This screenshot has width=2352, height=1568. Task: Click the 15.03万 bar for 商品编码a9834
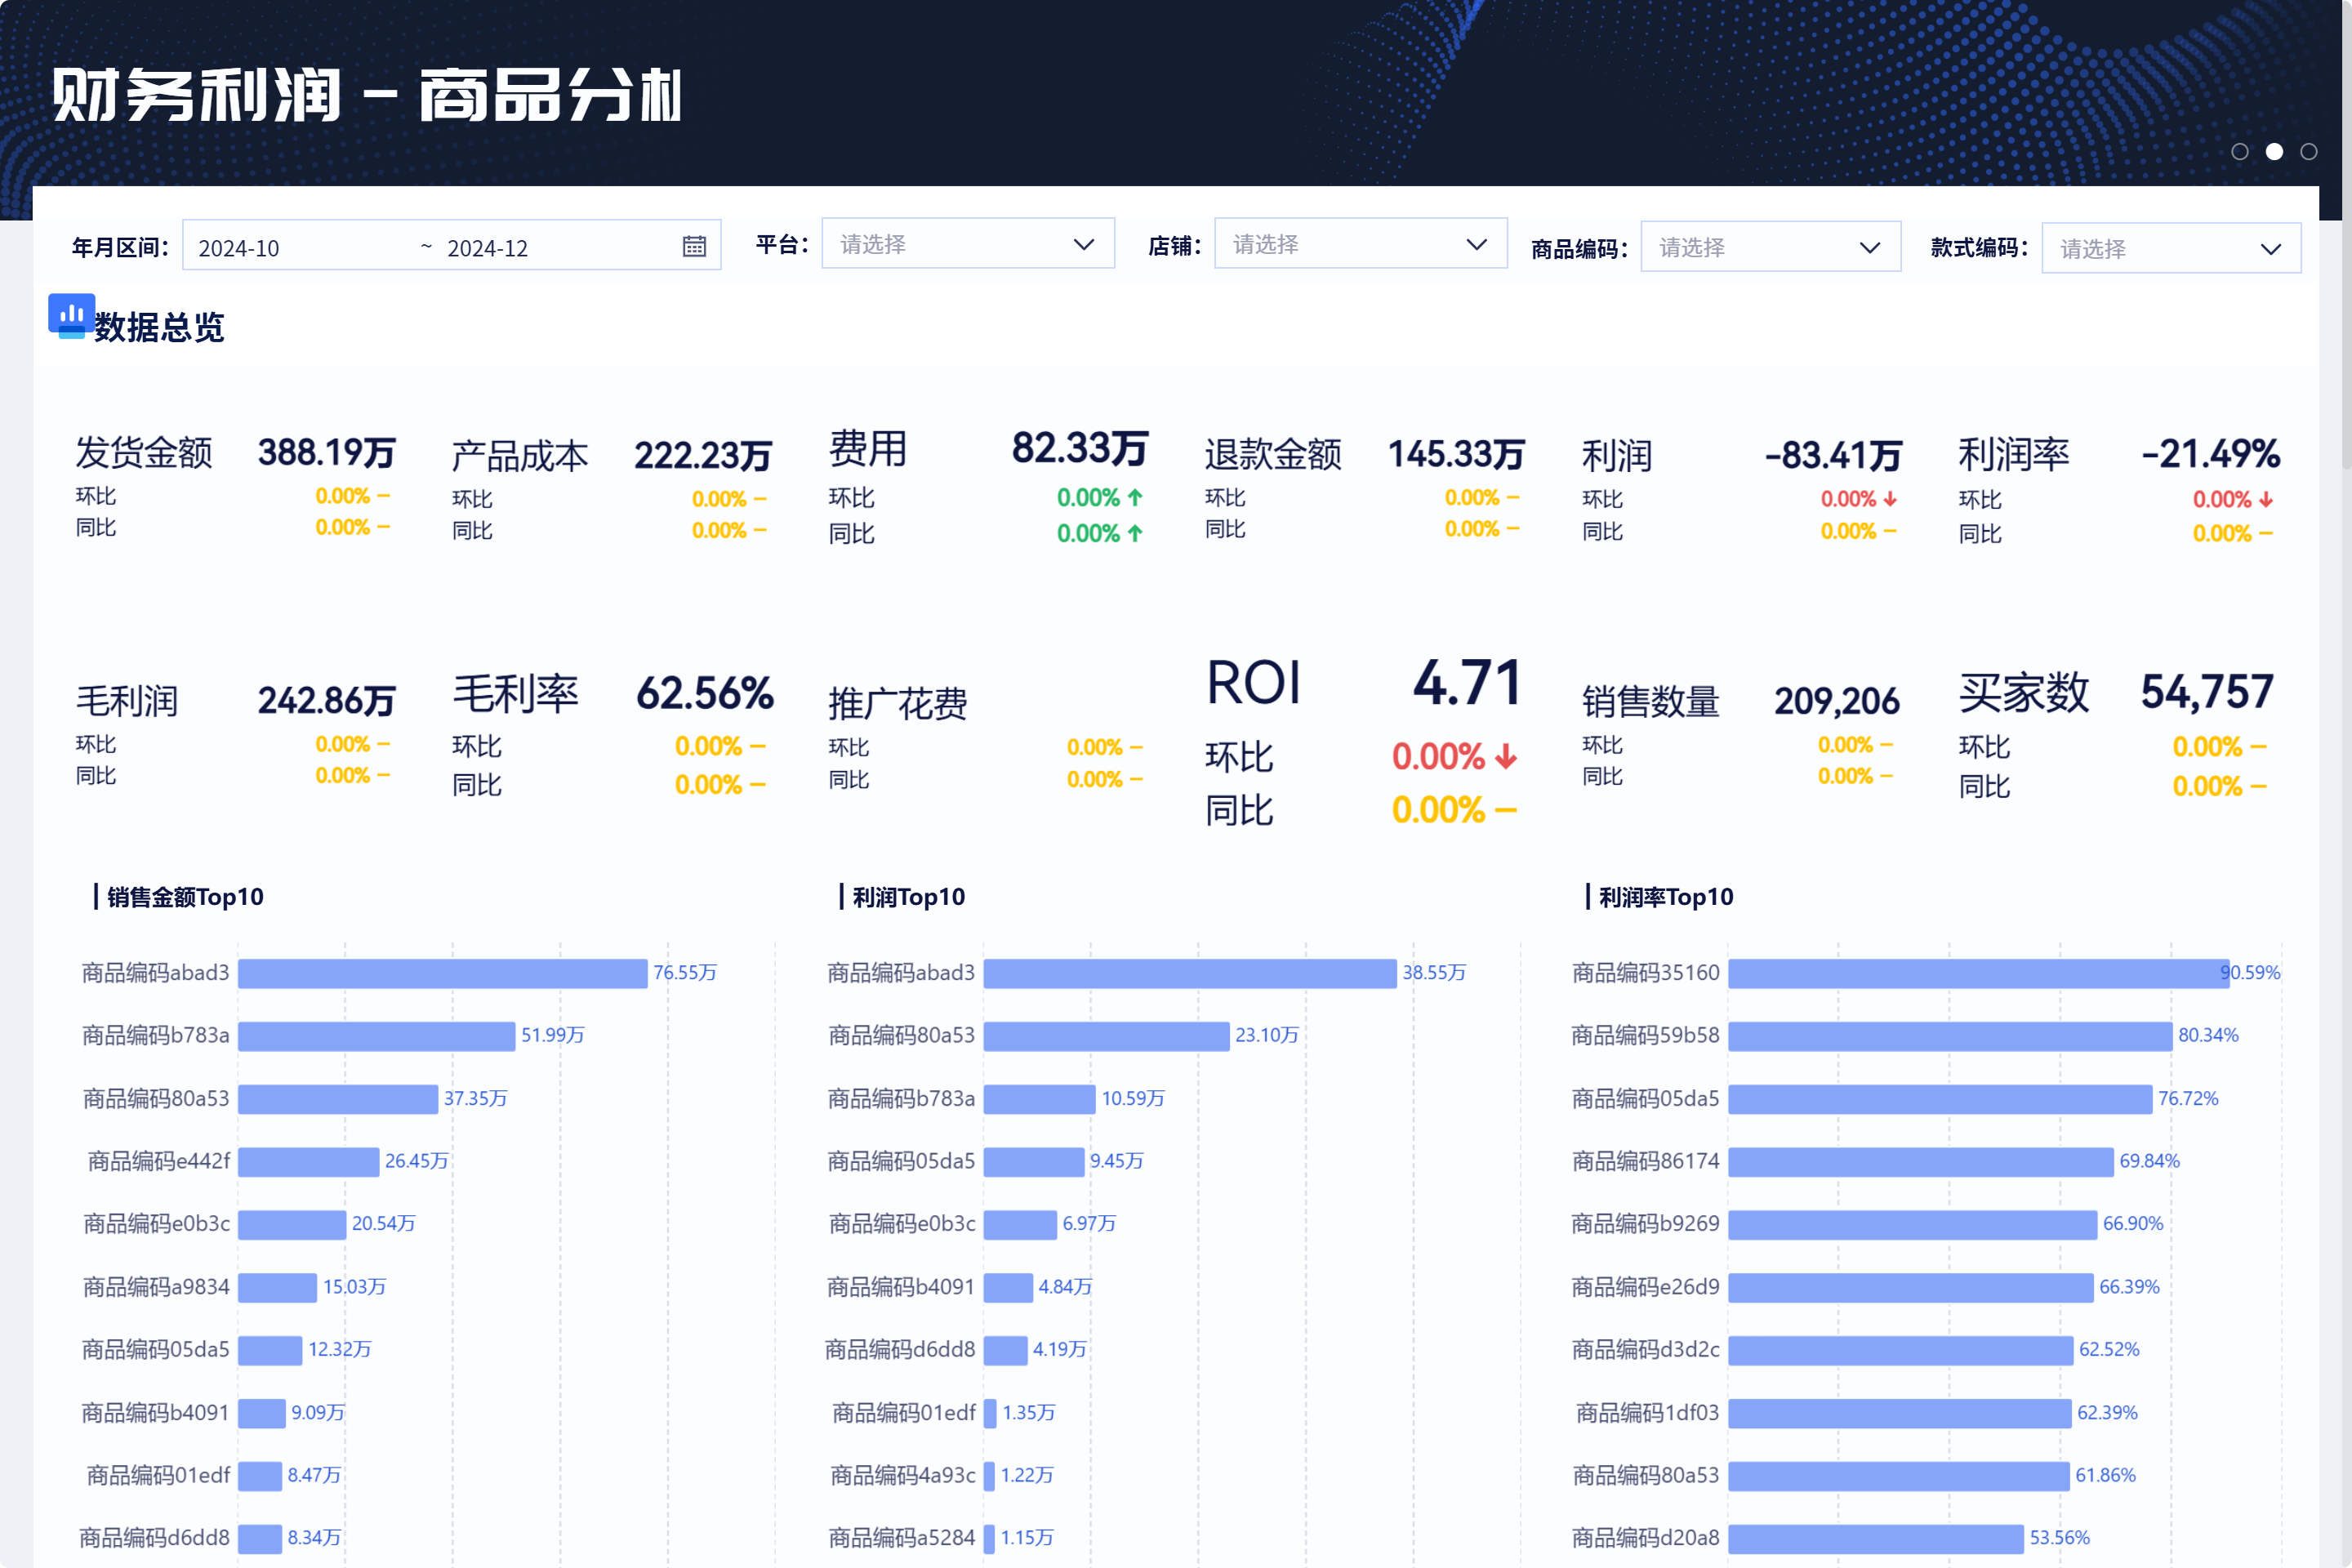(x=278, y=1288)
